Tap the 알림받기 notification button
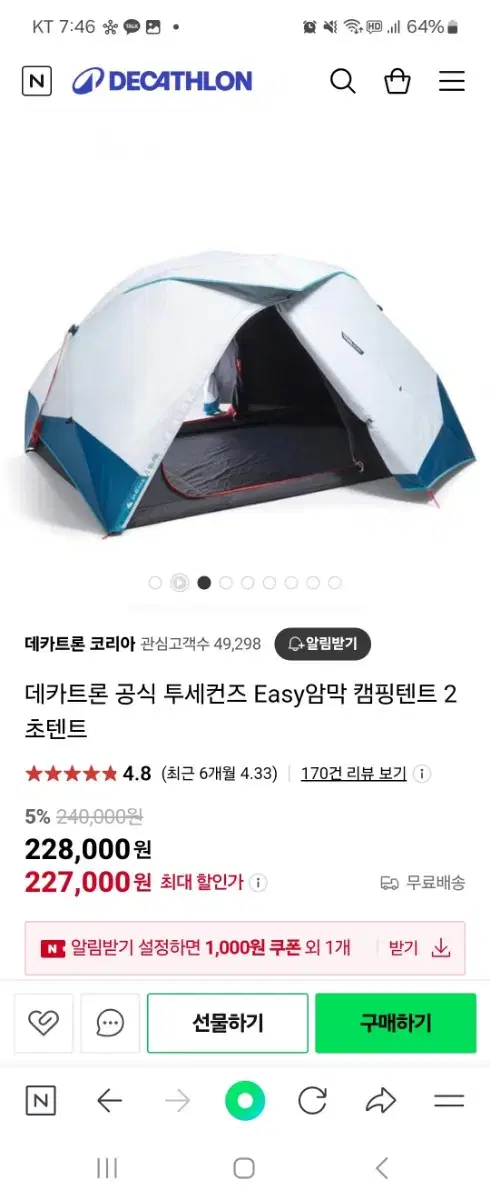490x1200 pixels. pos(322,644)
